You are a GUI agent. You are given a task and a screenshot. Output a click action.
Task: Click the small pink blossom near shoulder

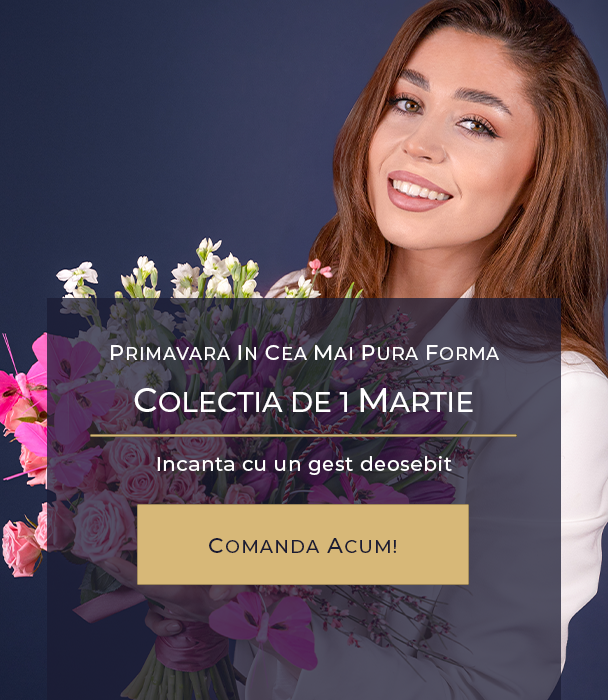click(319, 267)
